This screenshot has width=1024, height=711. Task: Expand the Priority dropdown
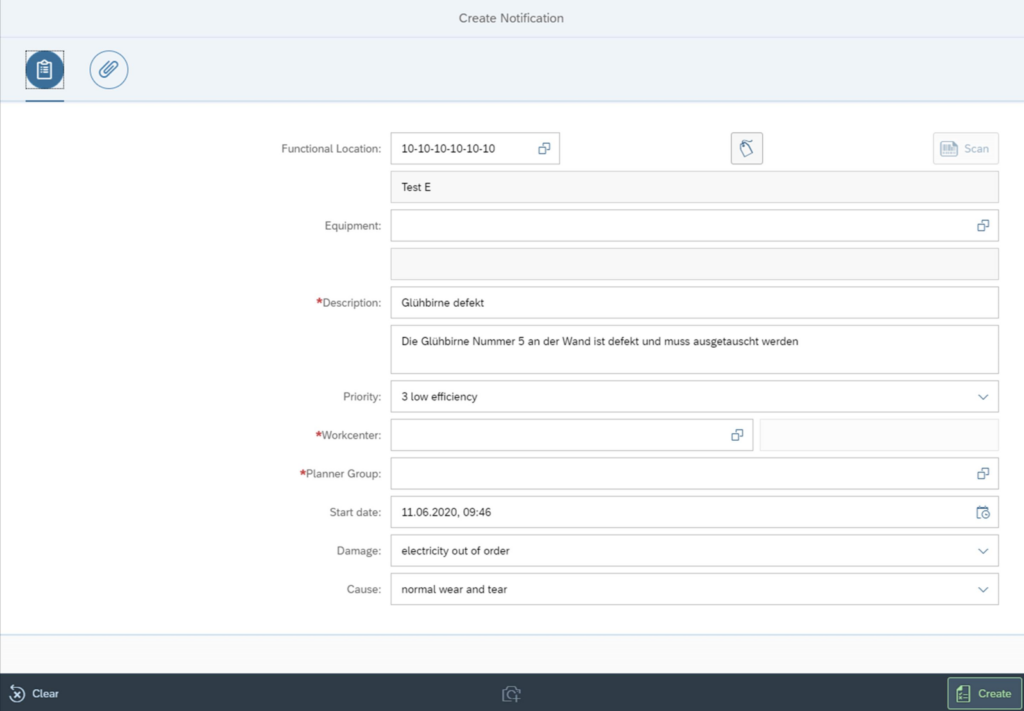(x=982, y=397)
